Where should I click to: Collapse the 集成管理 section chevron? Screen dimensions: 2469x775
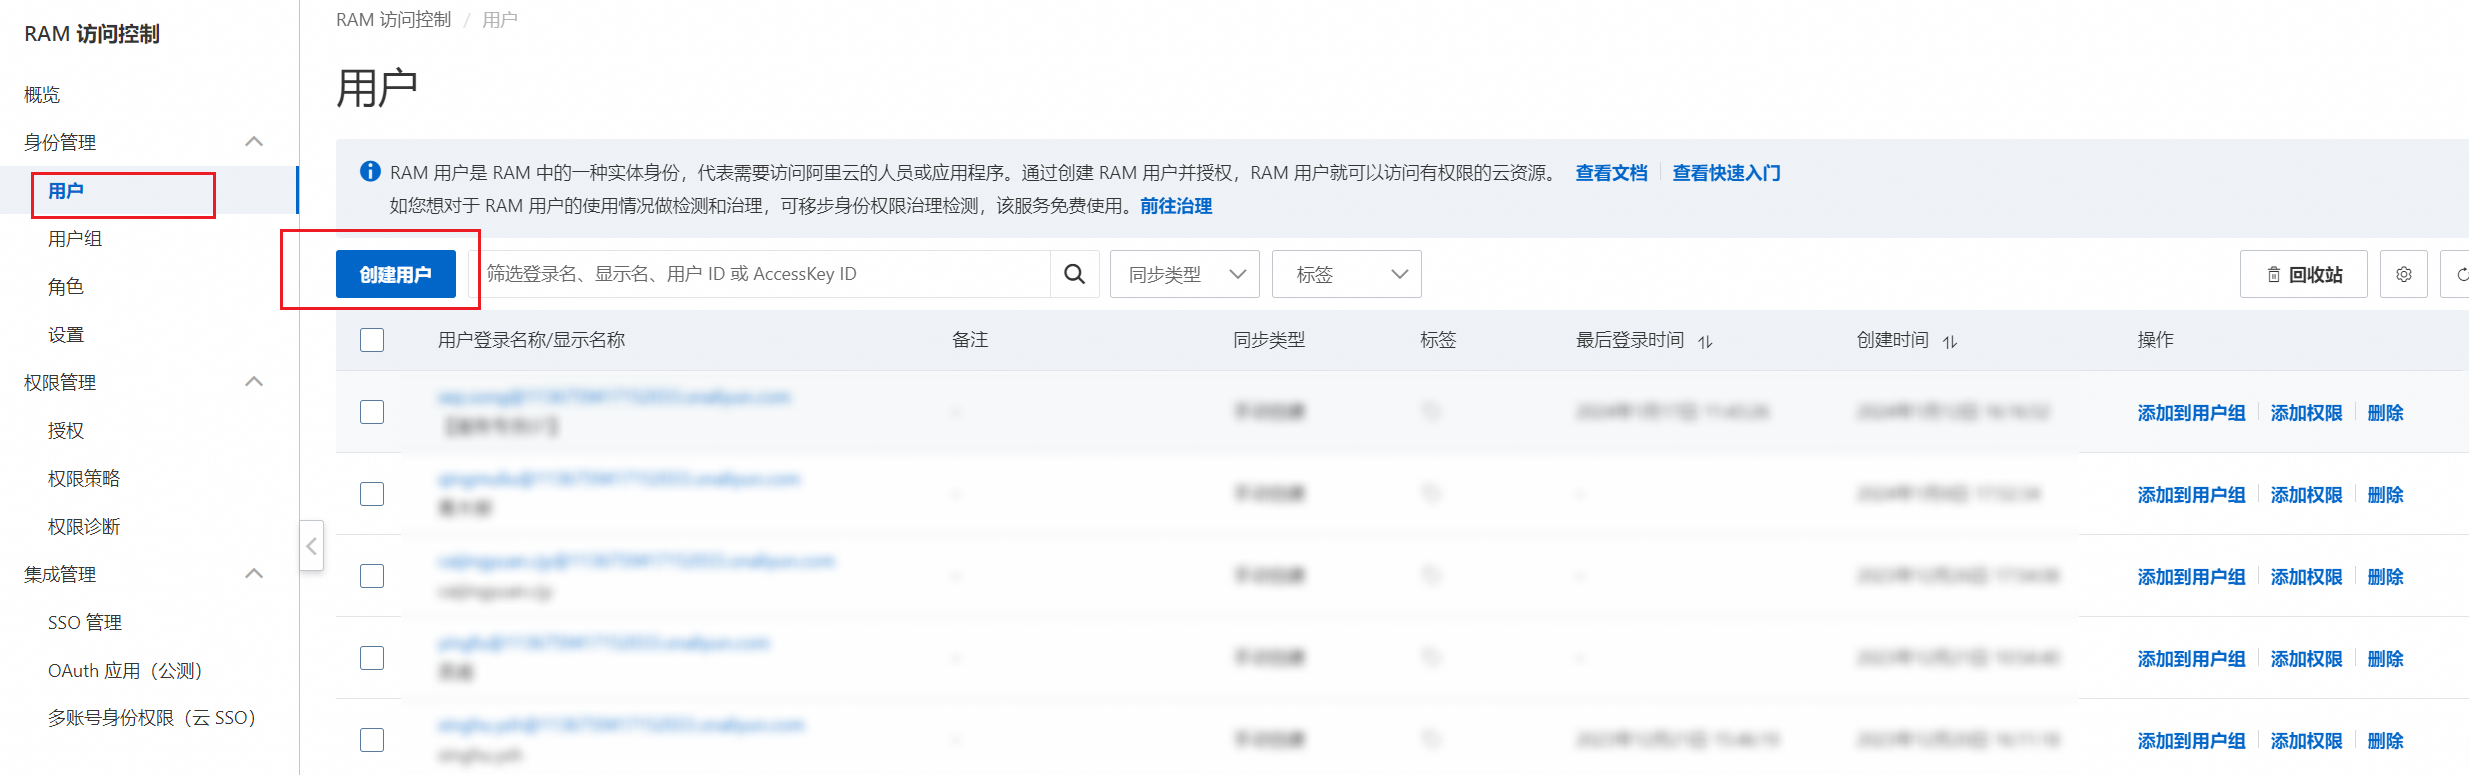coord(254,574)
